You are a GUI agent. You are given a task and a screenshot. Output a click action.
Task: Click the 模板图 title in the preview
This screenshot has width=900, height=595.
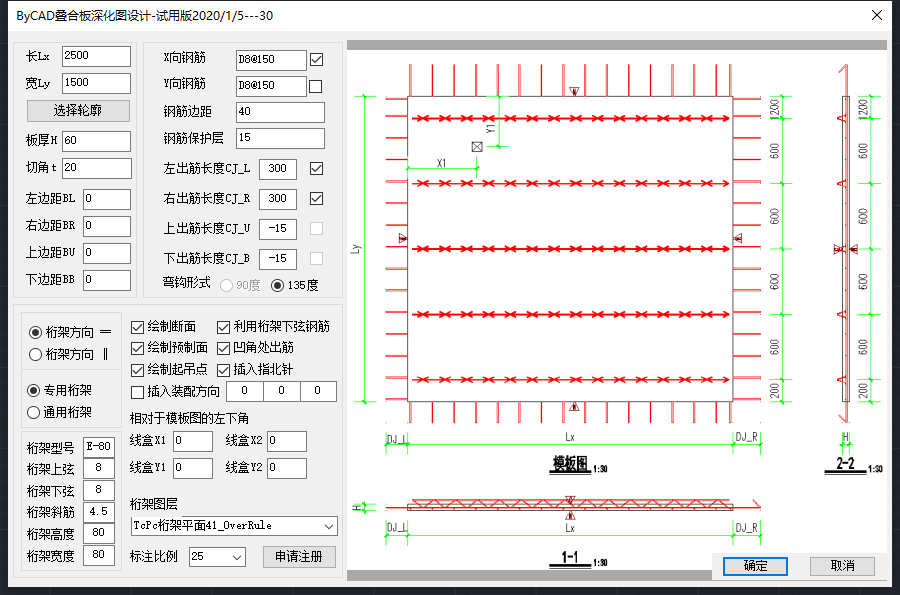point(571,464)
